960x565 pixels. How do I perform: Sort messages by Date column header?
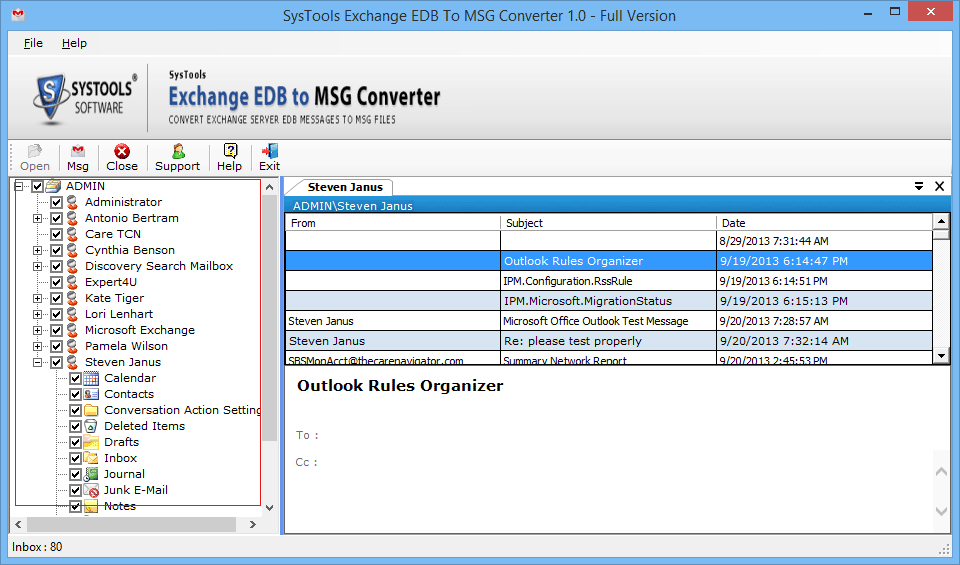tap(824, 223)
